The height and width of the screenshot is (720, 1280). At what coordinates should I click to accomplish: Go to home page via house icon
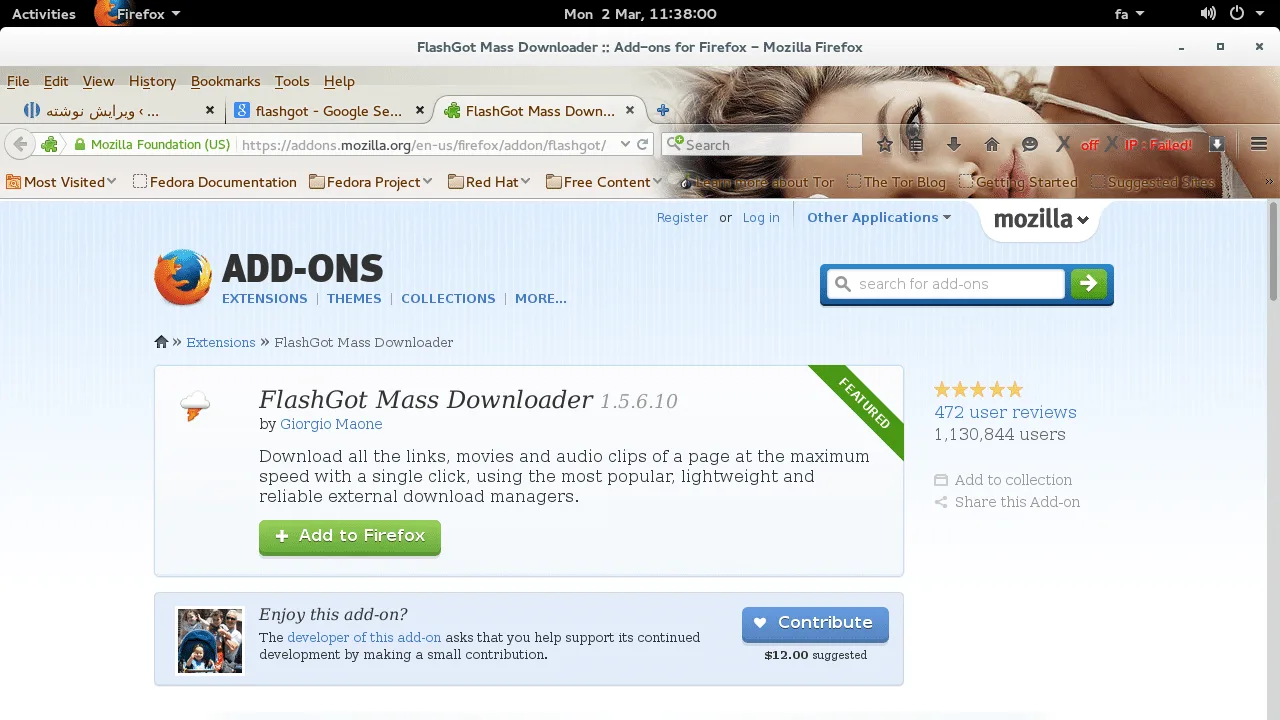click(x=992, y=145)
